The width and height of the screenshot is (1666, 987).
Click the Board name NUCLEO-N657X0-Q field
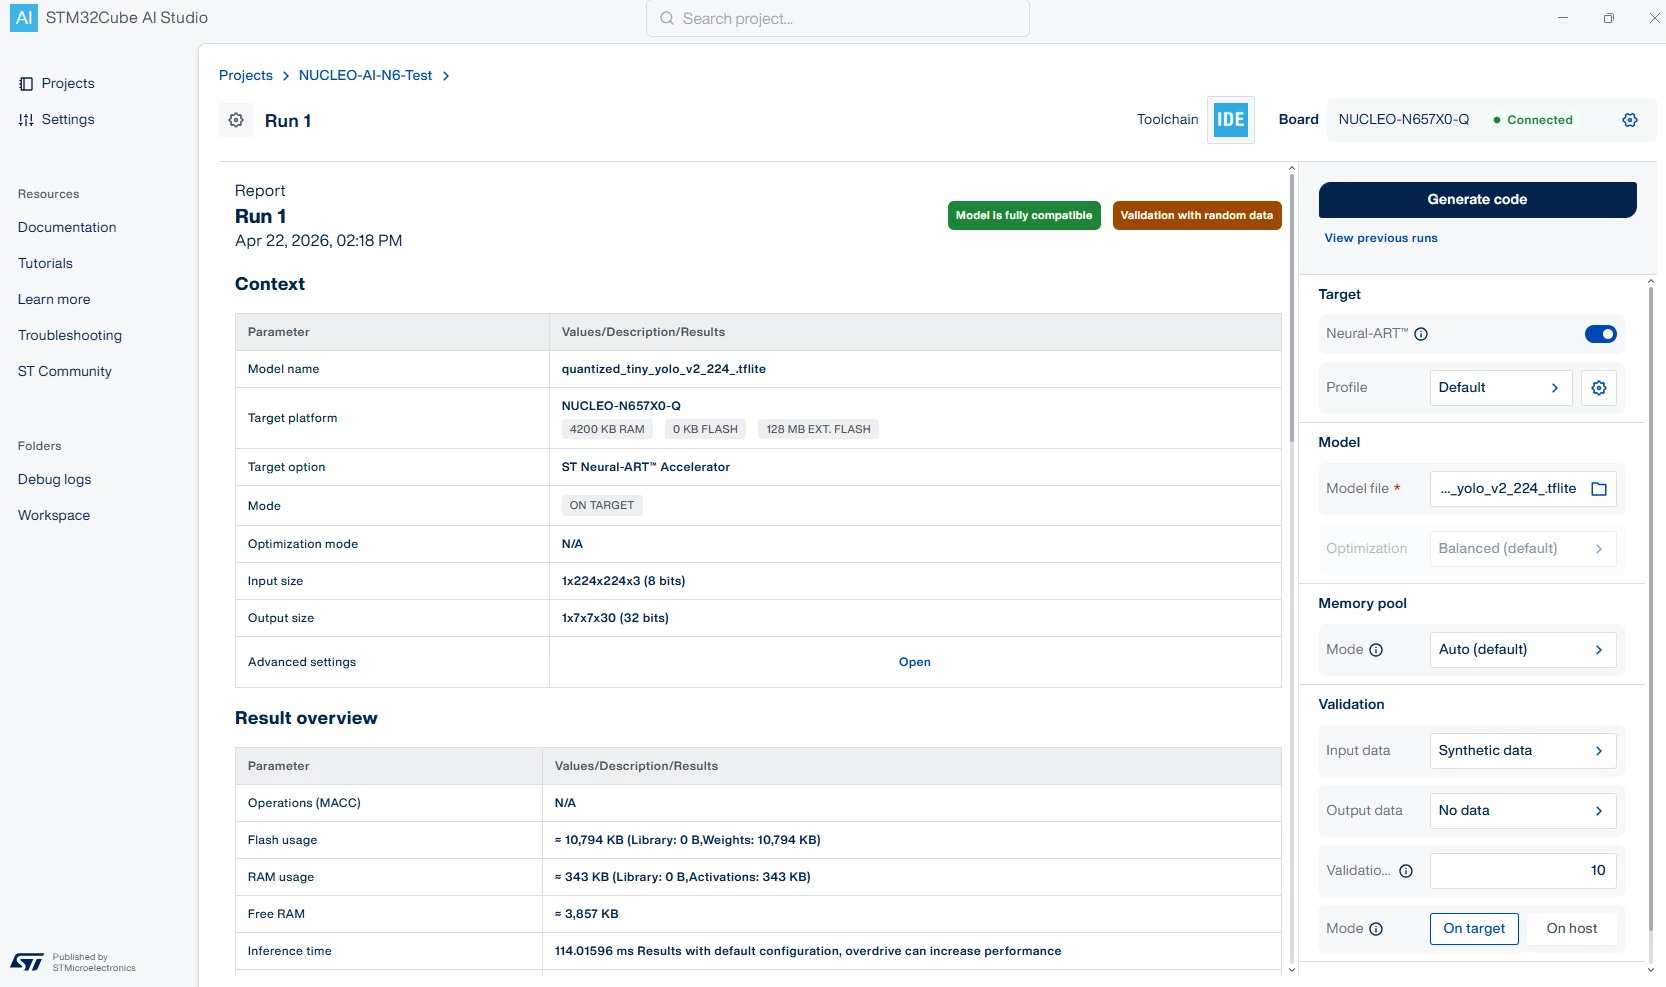pyautogui.click(x=1404, y=120)
